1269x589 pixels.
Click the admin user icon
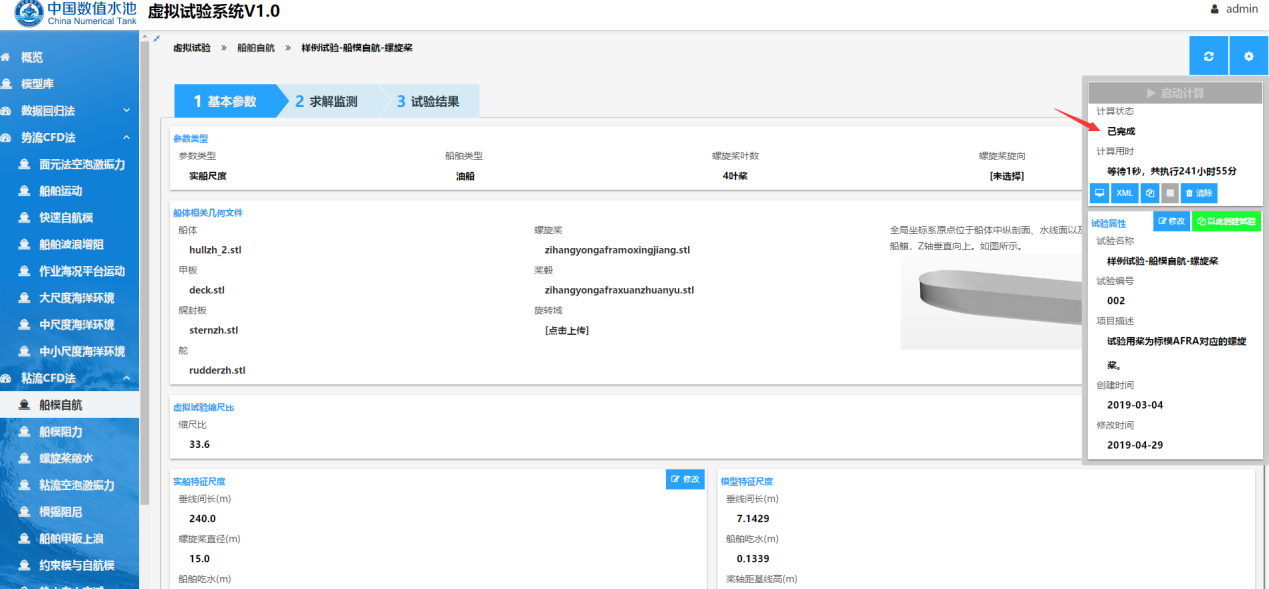pos(1215,9)
